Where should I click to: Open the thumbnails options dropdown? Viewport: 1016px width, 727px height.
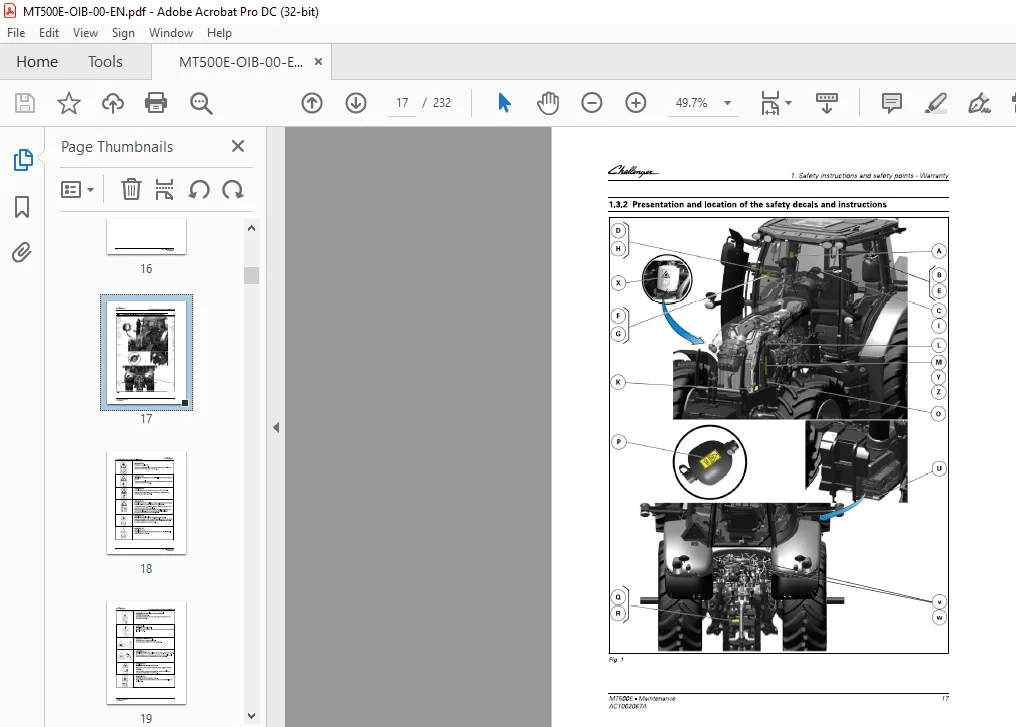click(77, 190)
